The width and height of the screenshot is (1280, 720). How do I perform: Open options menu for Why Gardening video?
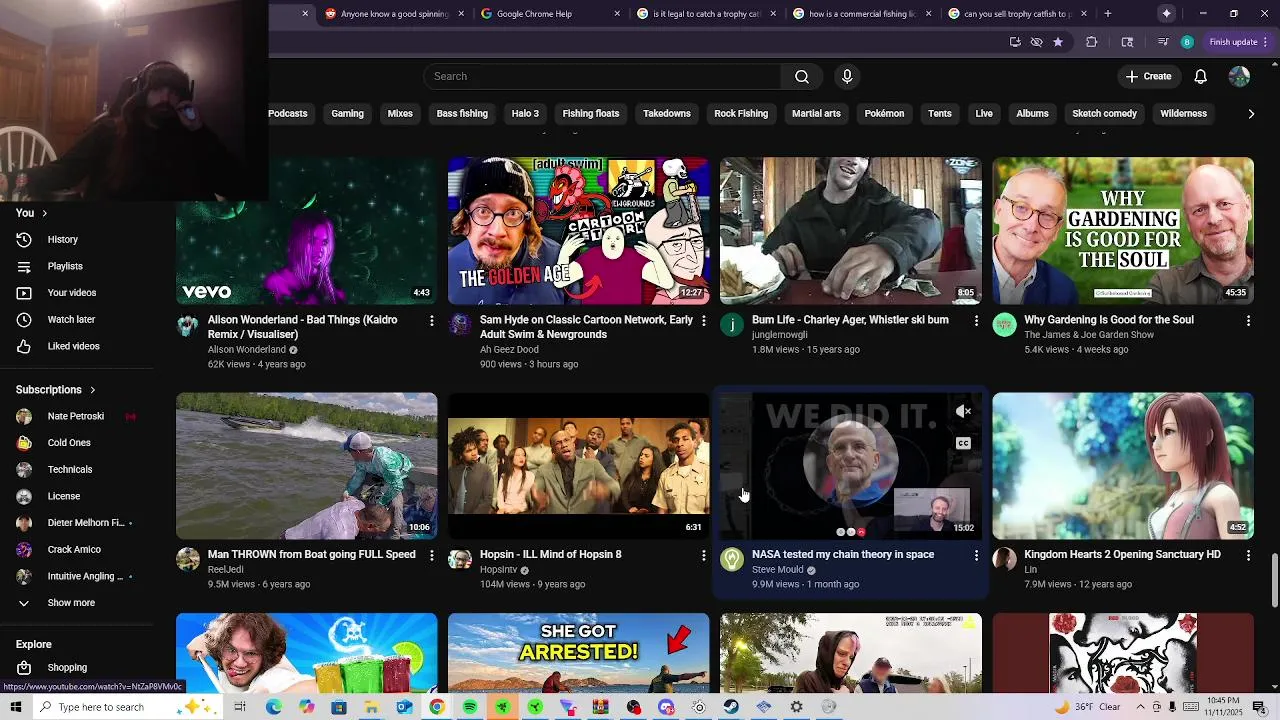(1248, 321)
